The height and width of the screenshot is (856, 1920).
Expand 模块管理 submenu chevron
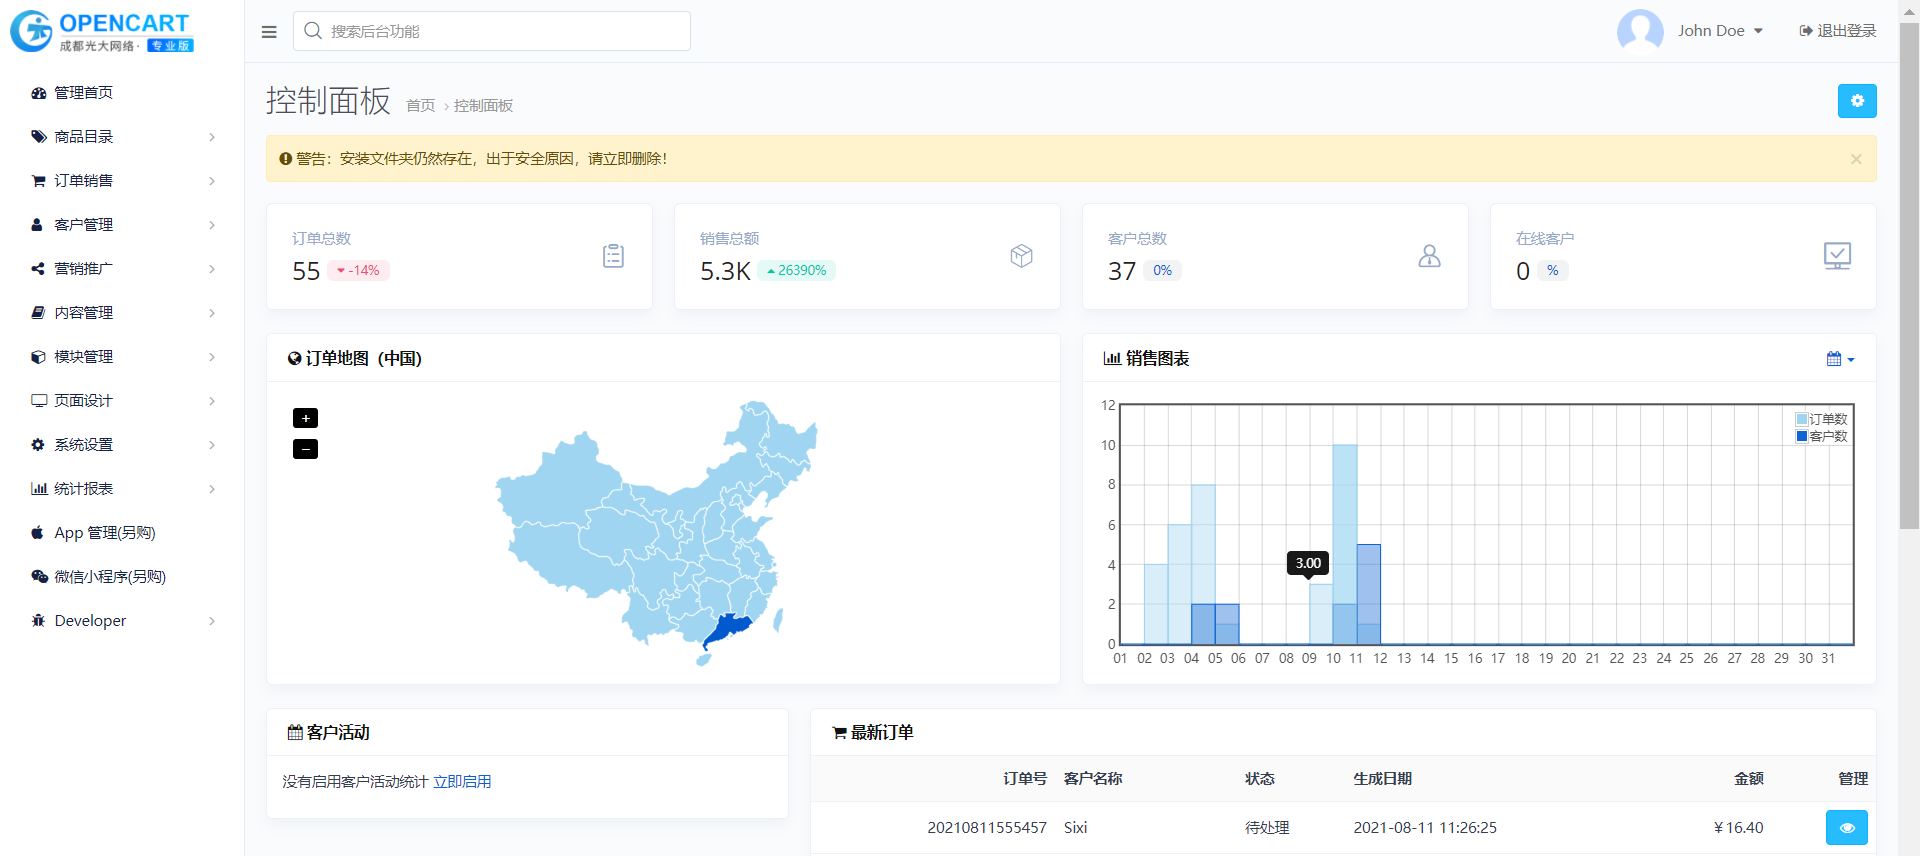212,357
